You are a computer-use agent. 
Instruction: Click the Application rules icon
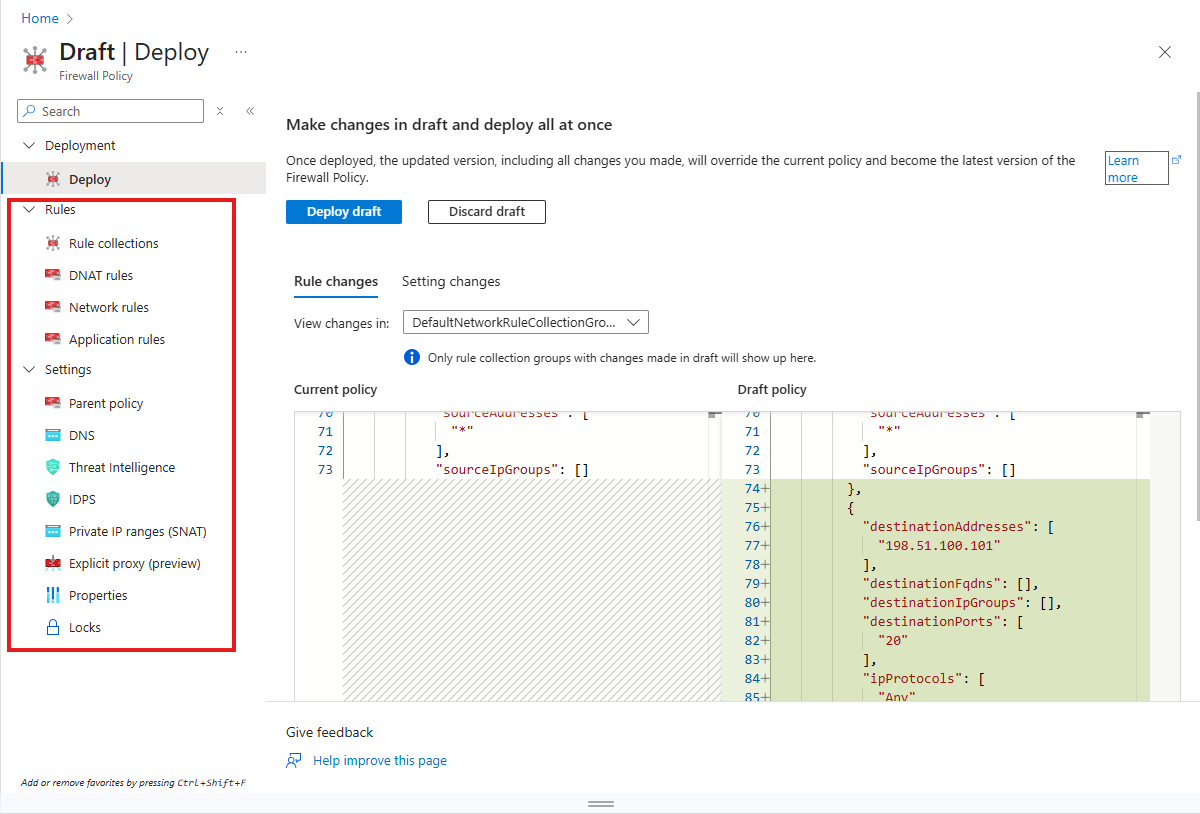click(x=53, y=339)
